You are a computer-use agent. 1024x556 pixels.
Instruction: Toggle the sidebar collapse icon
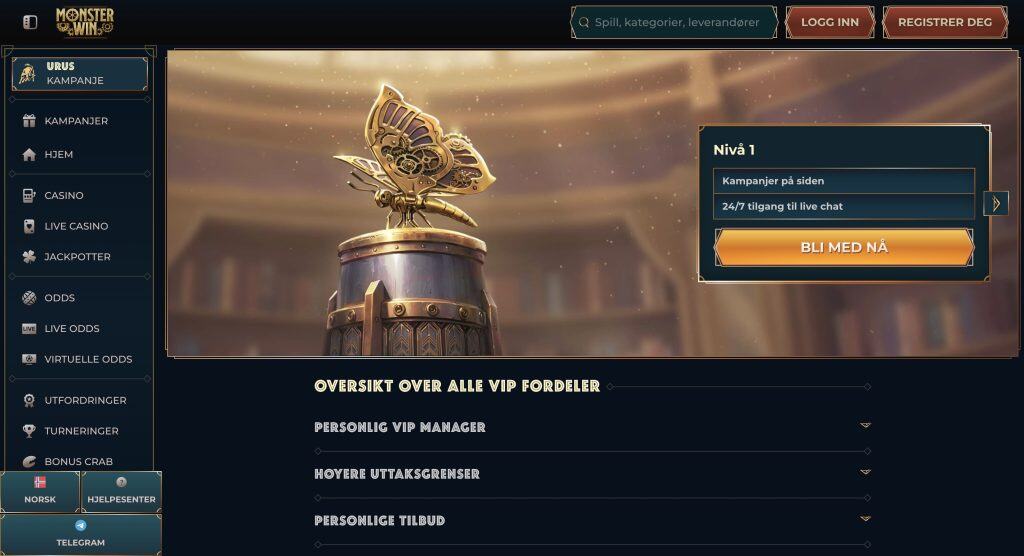click(x=30, y=22)
